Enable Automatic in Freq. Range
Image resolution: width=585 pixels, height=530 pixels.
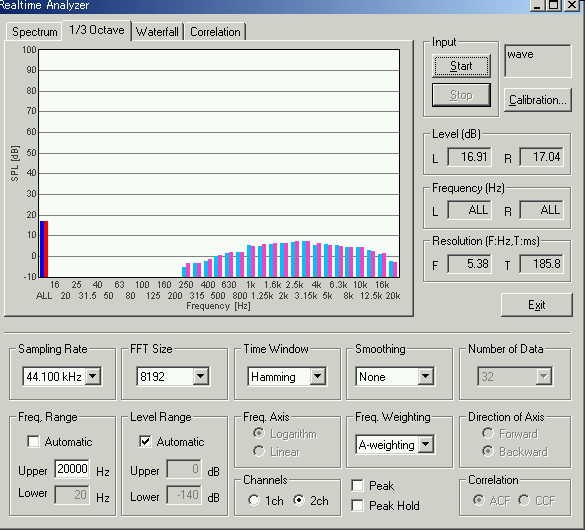click(33, 442)
